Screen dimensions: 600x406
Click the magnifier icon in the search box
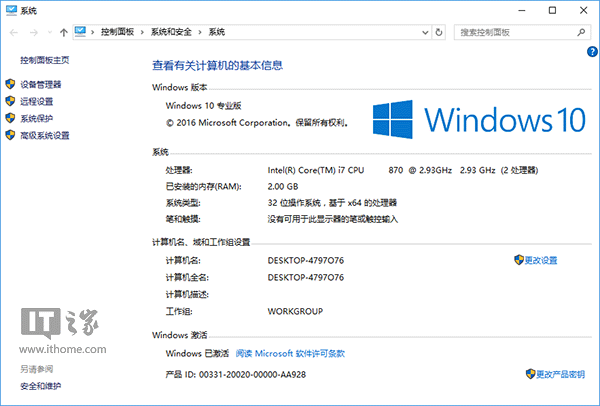pyautogui.click(x=579, y=33)
